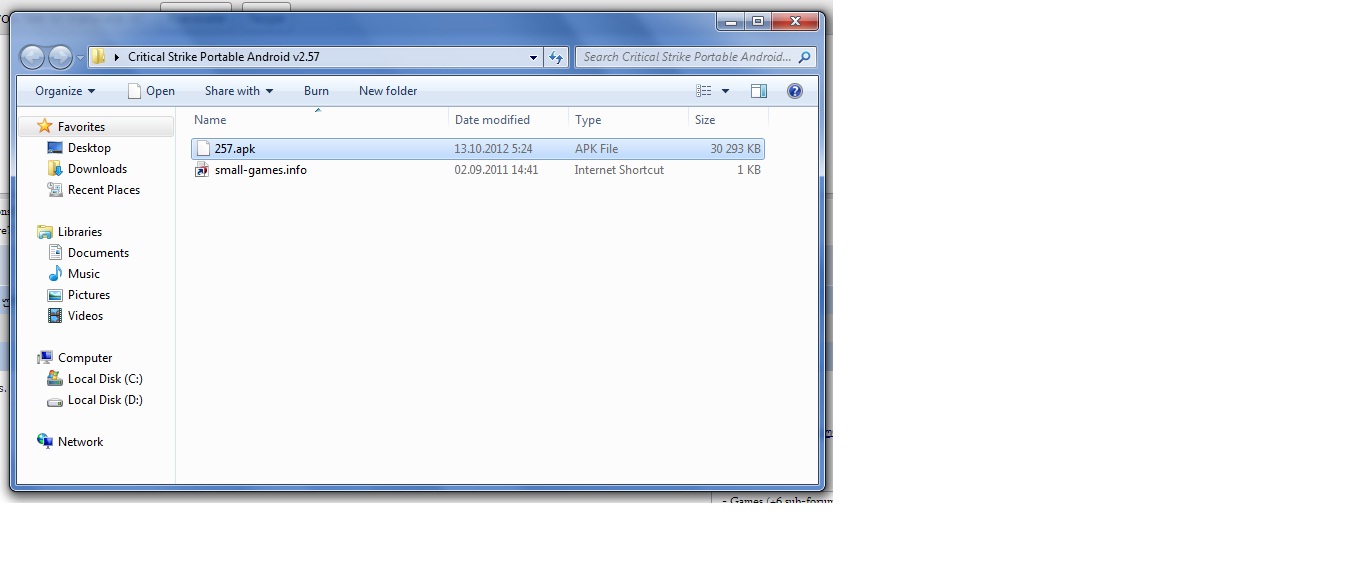Open Desktop in the navigation pane
Screen dimensions: 1354x564
pos(89,148)
